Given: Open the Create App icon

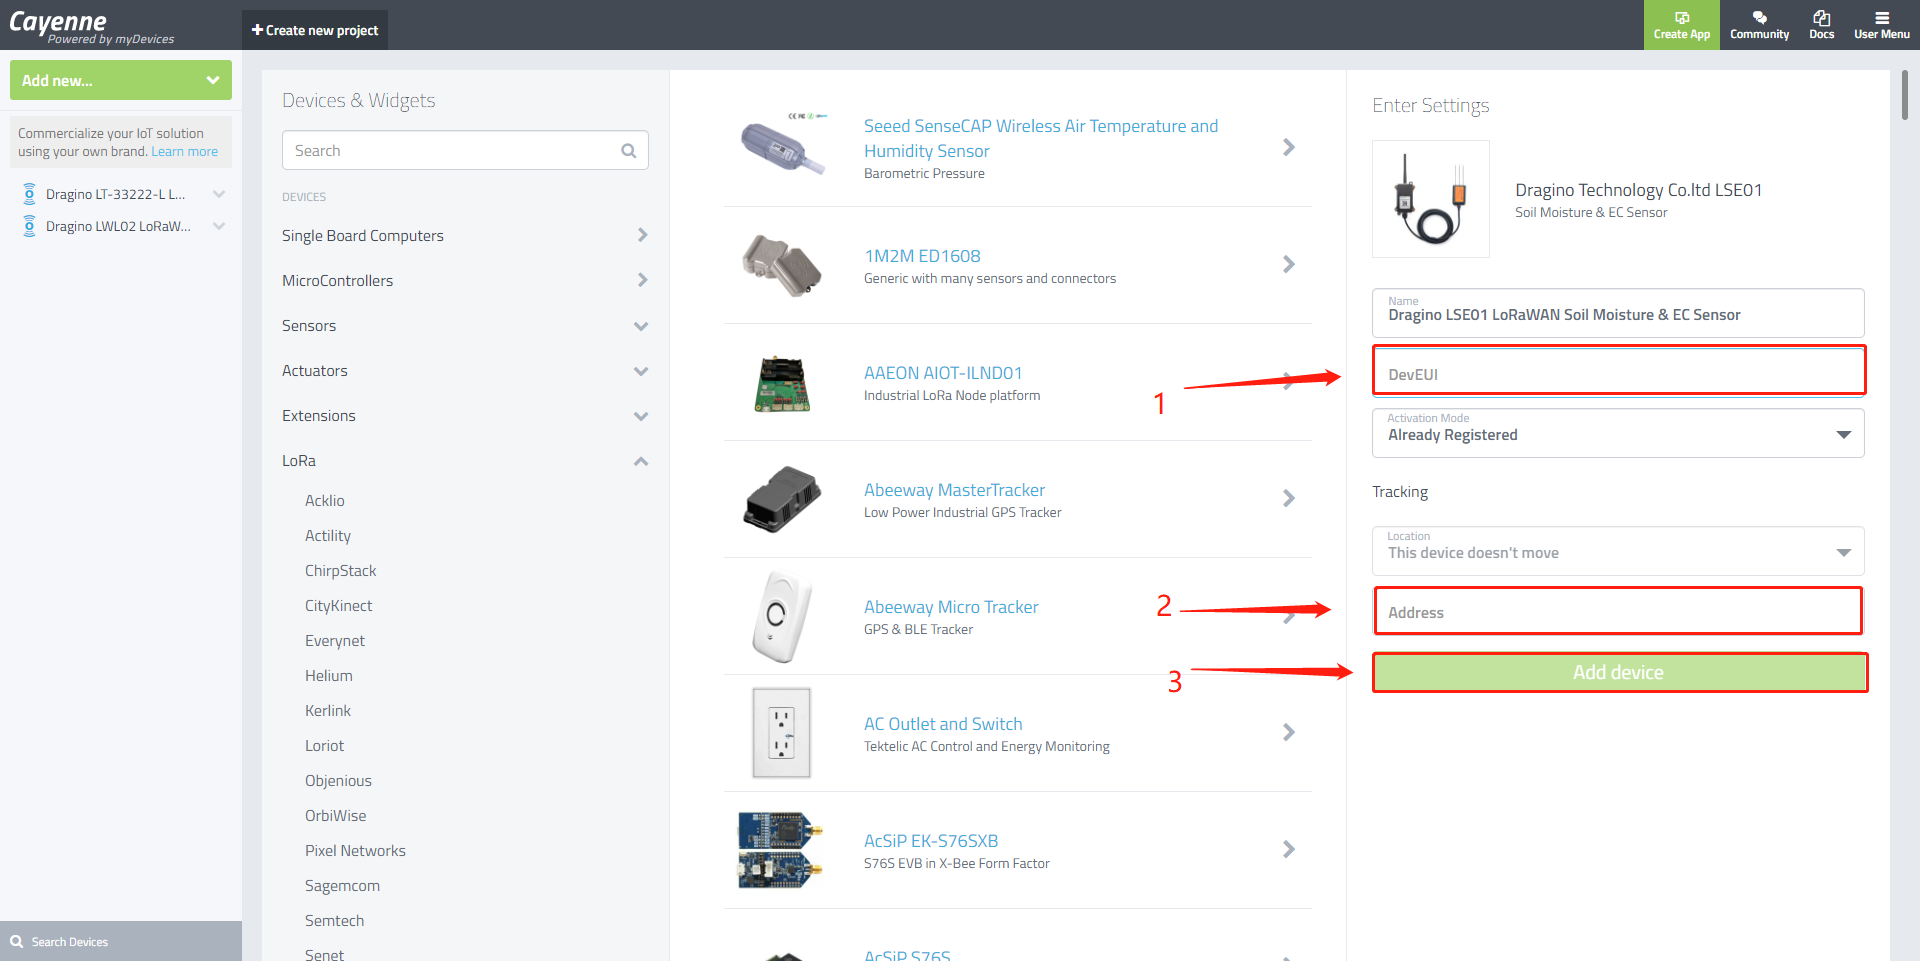Looking at the screenshot, I should [1682, 18].
